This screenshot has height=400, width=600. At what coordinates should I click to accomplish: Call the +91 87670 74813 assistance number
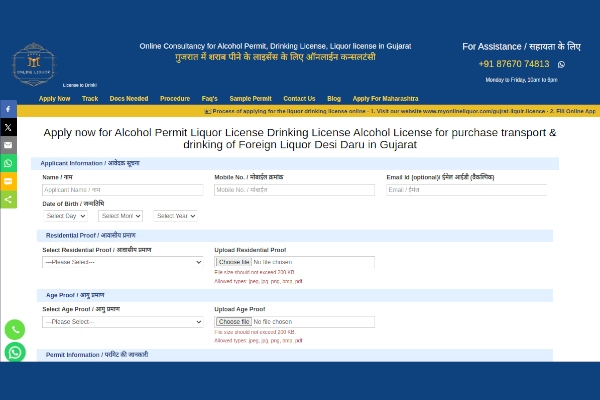(514, 64)
